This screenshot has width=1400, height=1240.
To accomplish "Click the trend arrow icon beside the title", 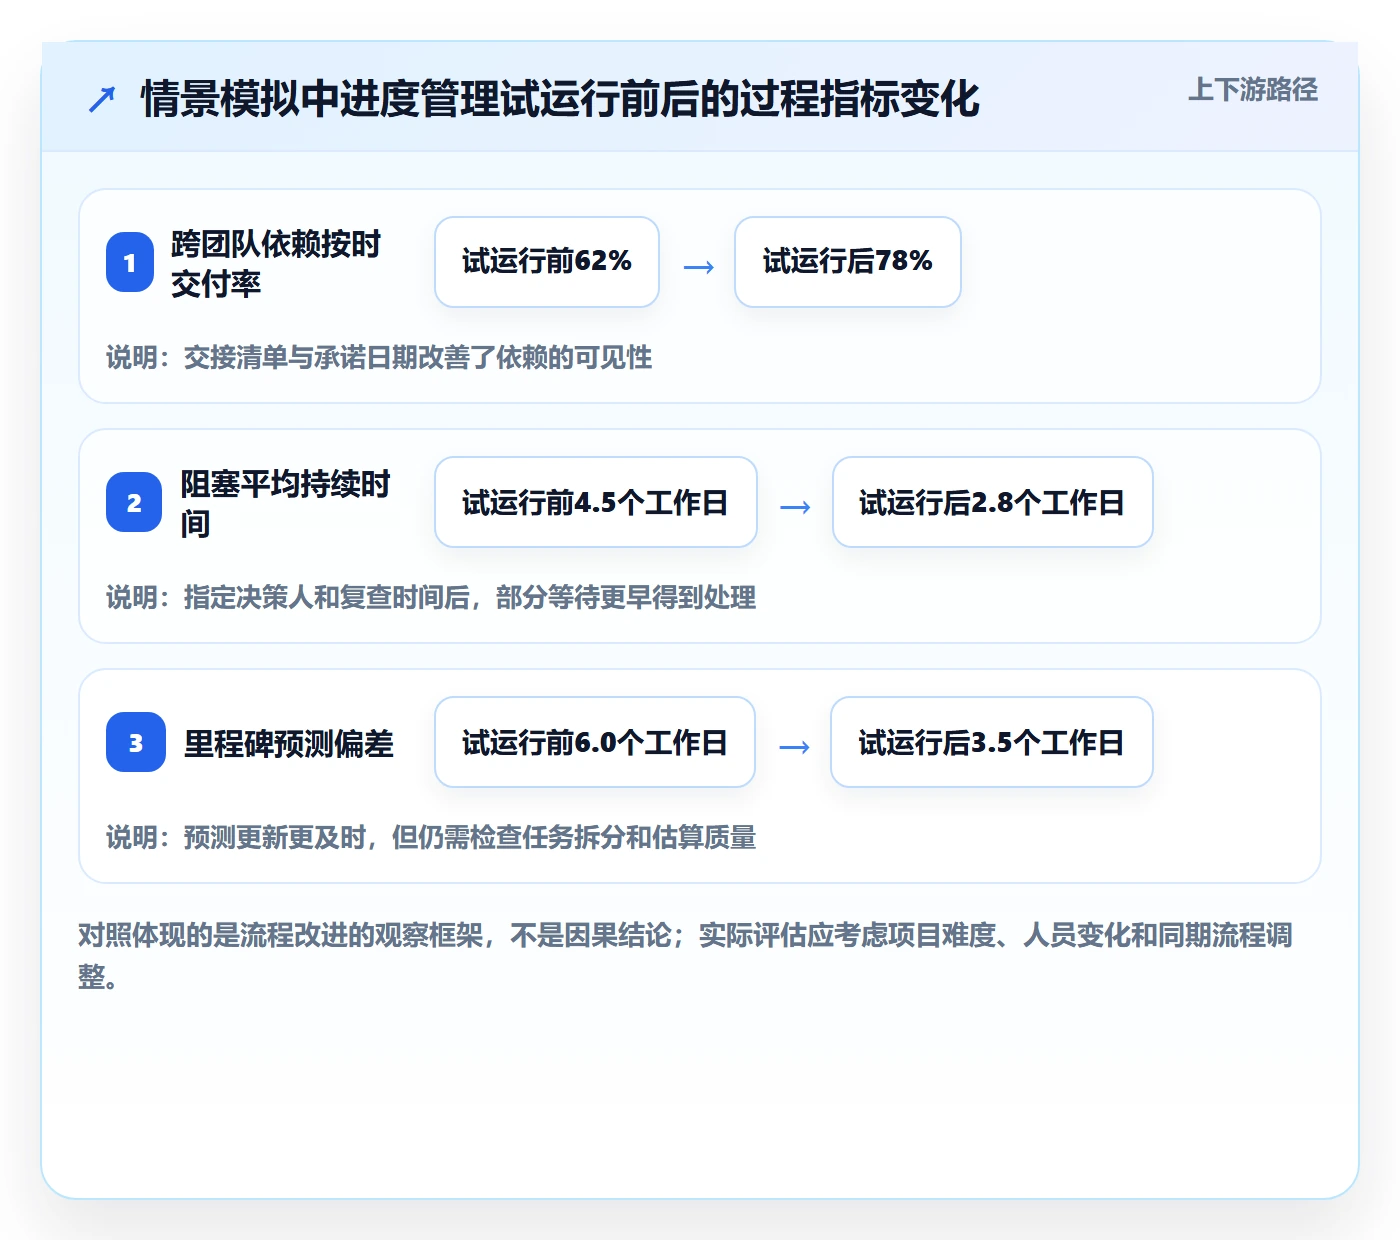I will coord(102,99).
